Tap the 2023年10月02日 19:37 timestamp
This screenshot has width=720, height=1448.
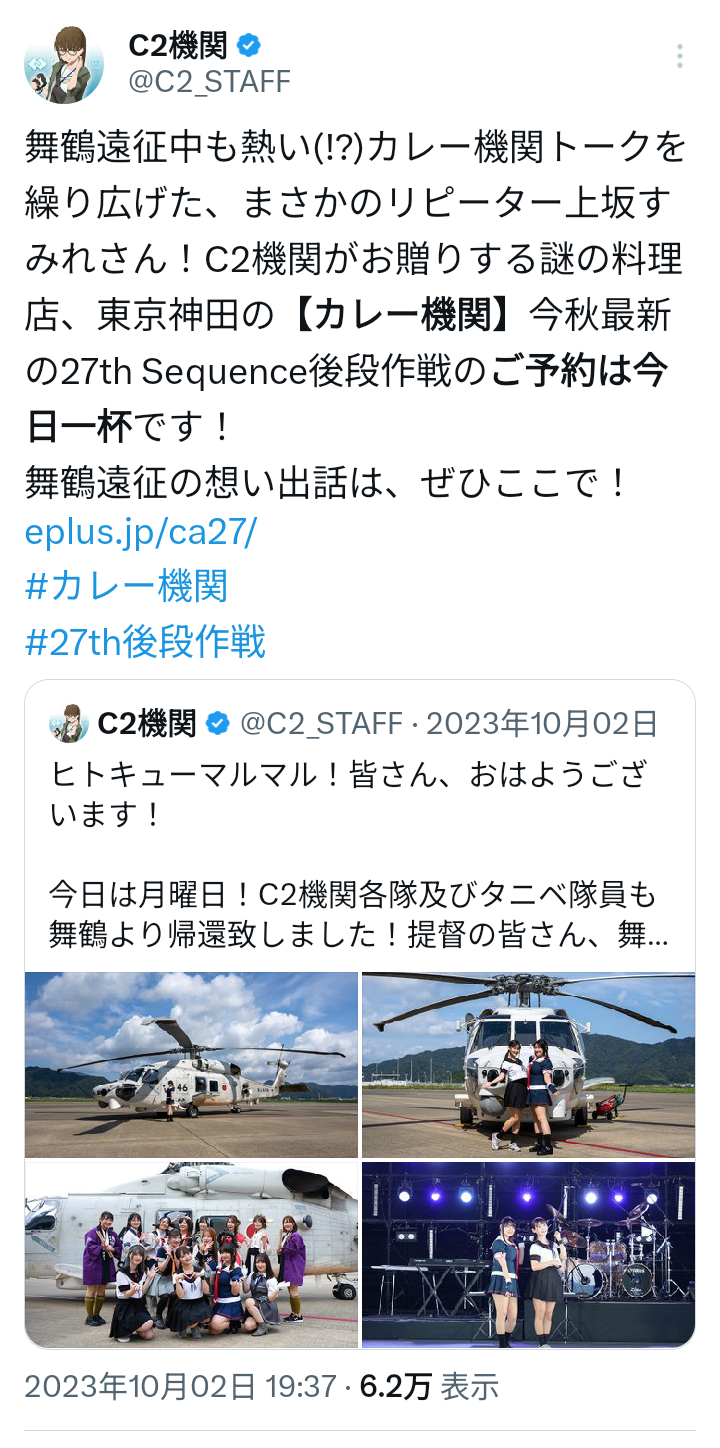click(180, 1386)
